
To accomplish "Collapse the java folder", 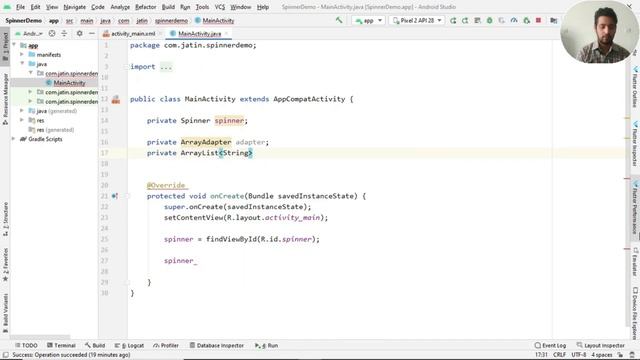I will [x=22, y=64].
